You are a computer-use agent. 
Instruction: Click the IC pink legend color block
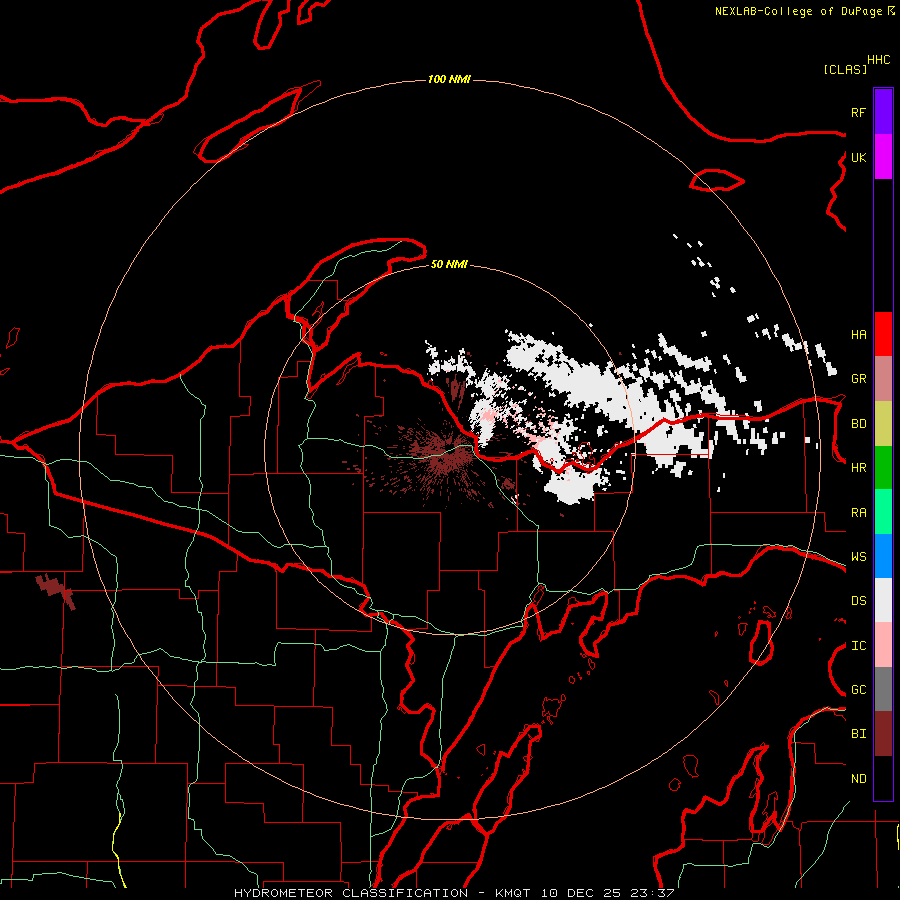coord(883,645)
